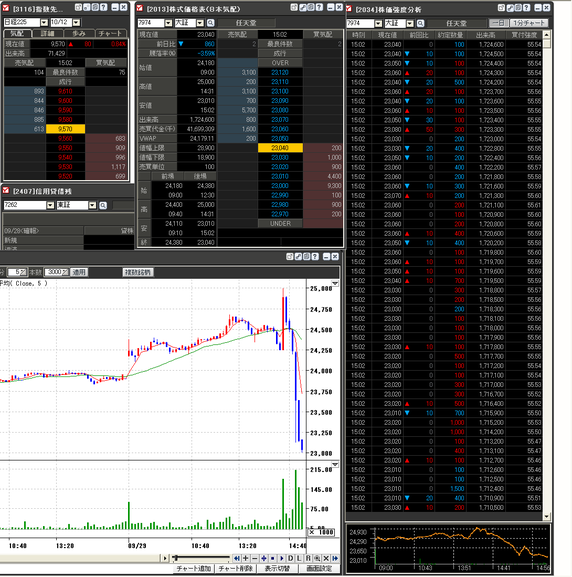
Task: Open the 日経225 dropdown
Action: coord(44,22)
